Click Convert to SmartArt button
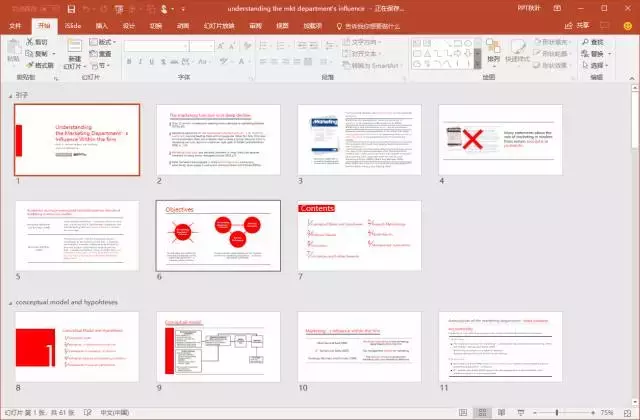This screenshot has width=640, height=420. coord(371,65)
